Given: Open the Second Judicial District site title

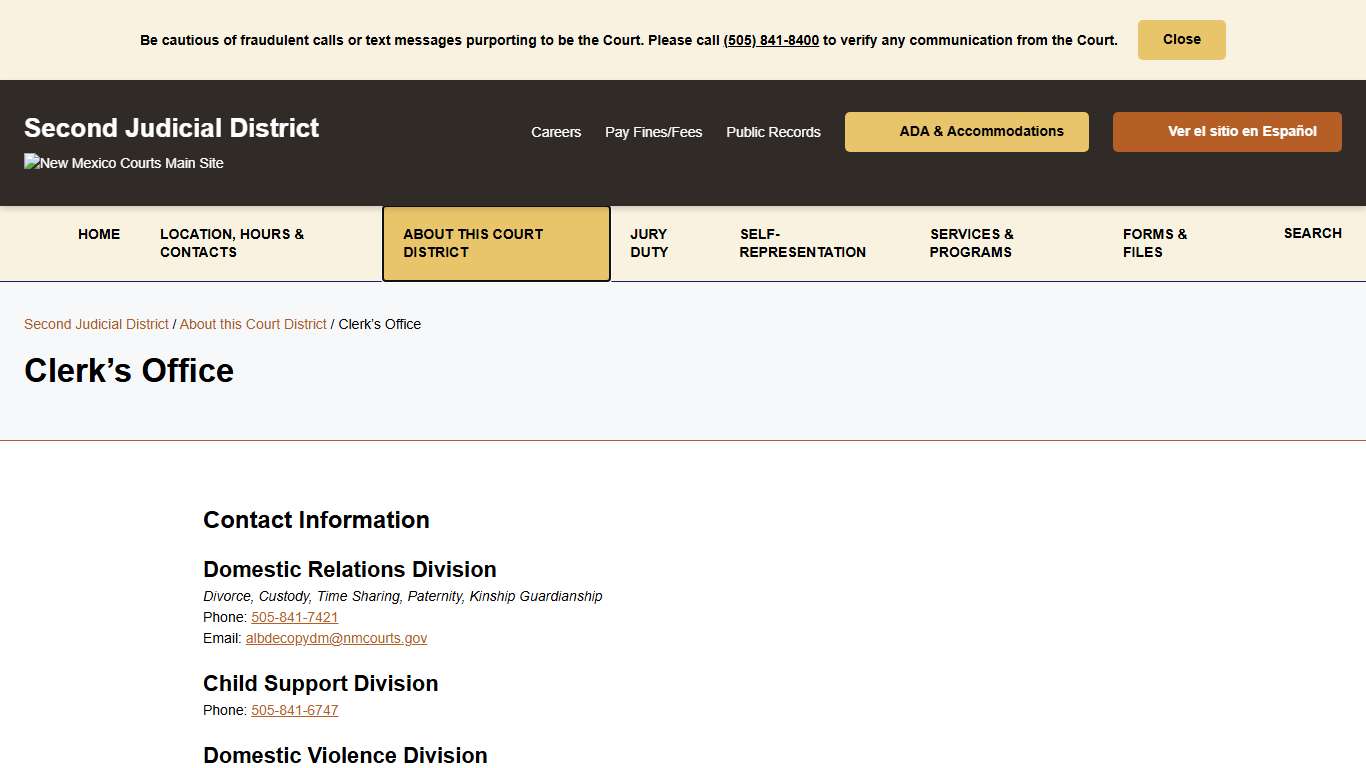Looking at the screenshot, I should click(171, 128).
